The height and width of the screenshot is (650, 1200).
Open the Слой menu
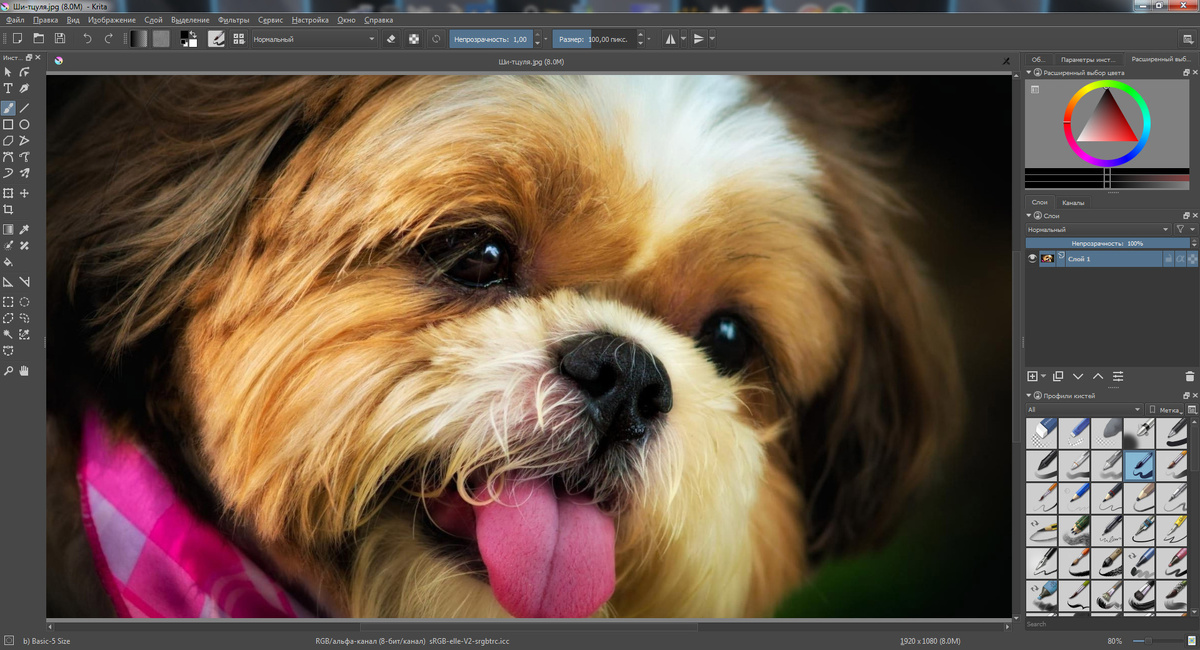(153, 20)
